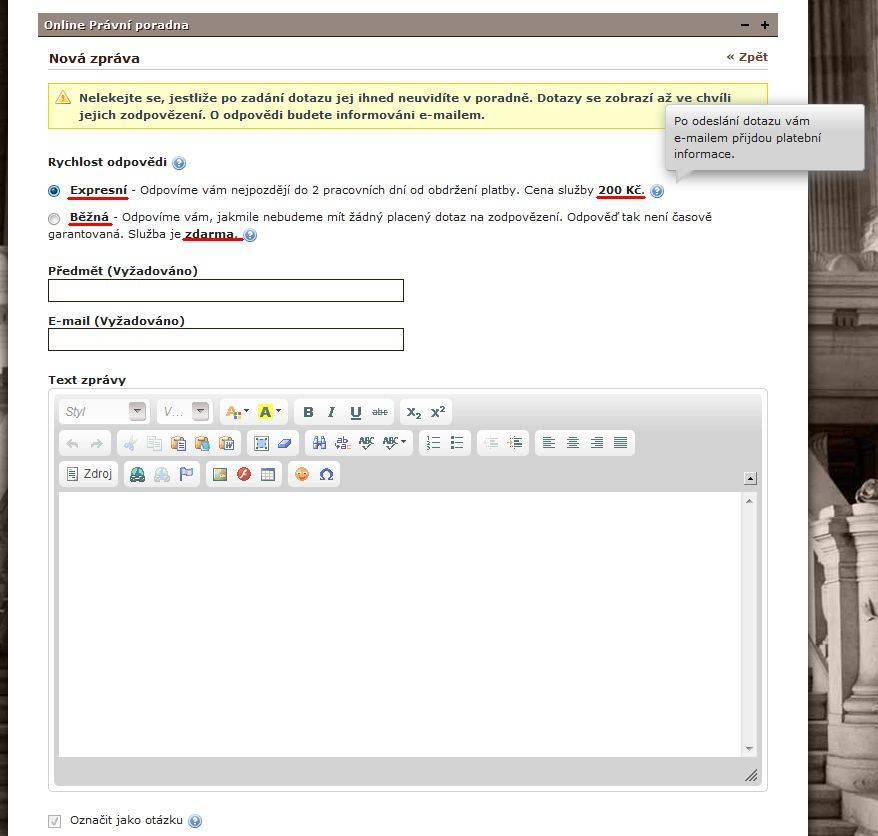The height and width of the screenshot is (836, 878).
Task: Cut selection with the scissors icon
Action: pyautogui.click(x=130, y=443)
